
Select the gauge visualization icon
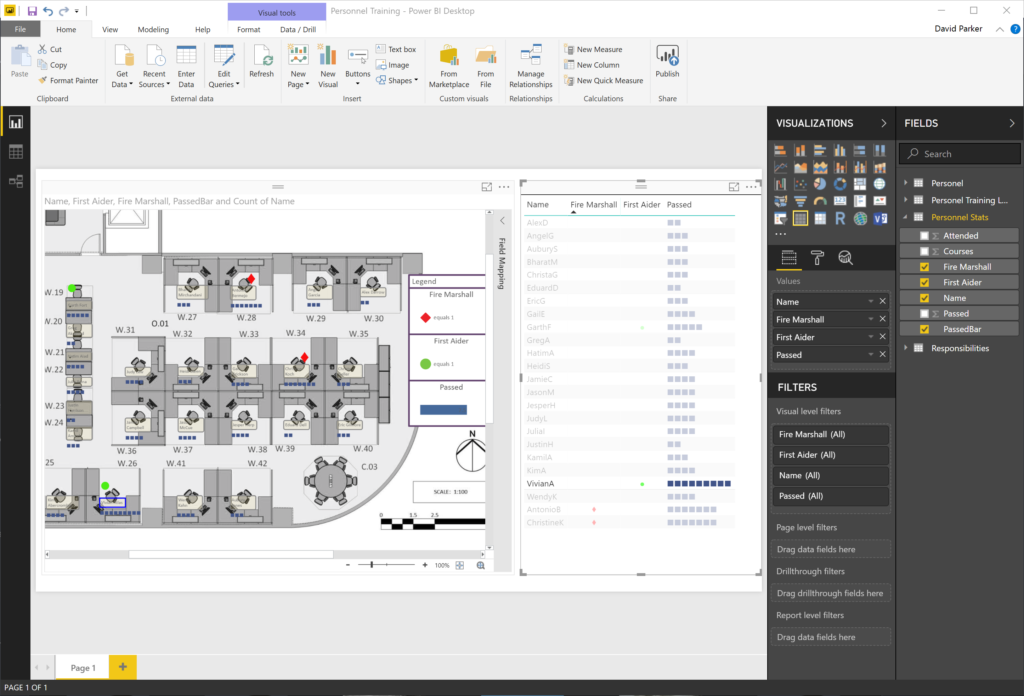[x=820, y=201]
